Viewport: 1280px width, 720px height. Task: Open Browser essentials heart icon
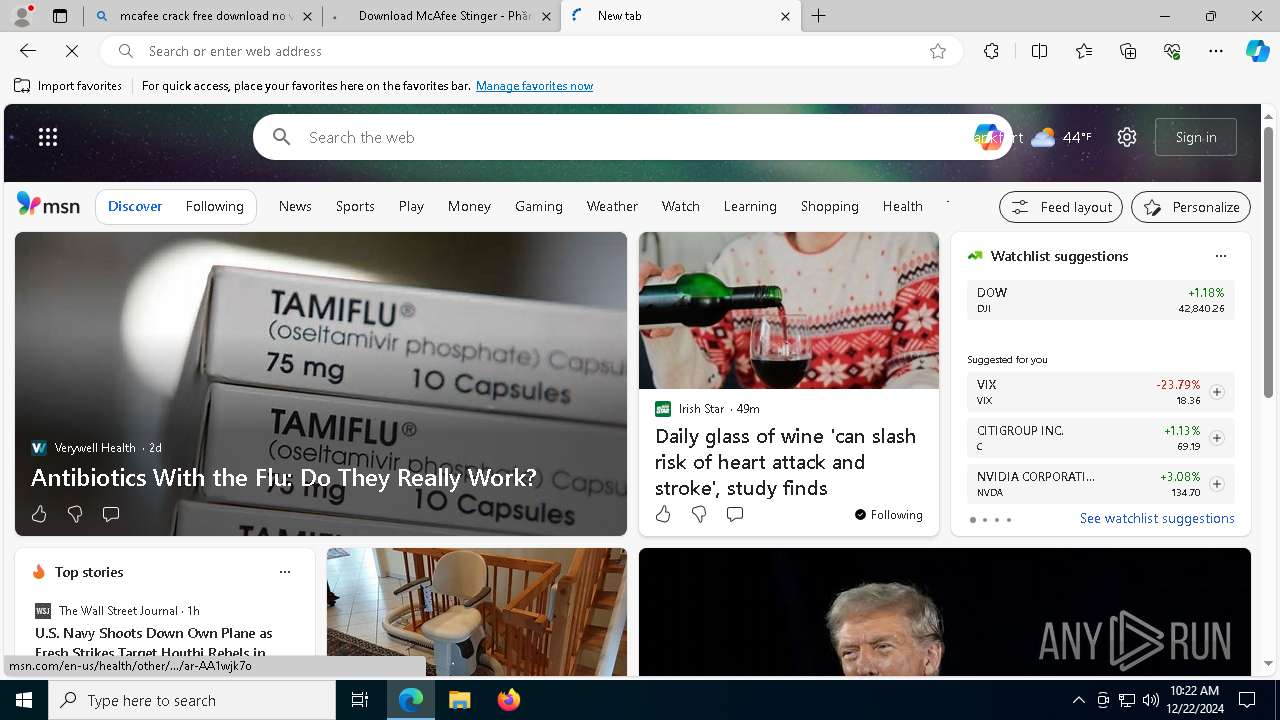[1172, 51]
